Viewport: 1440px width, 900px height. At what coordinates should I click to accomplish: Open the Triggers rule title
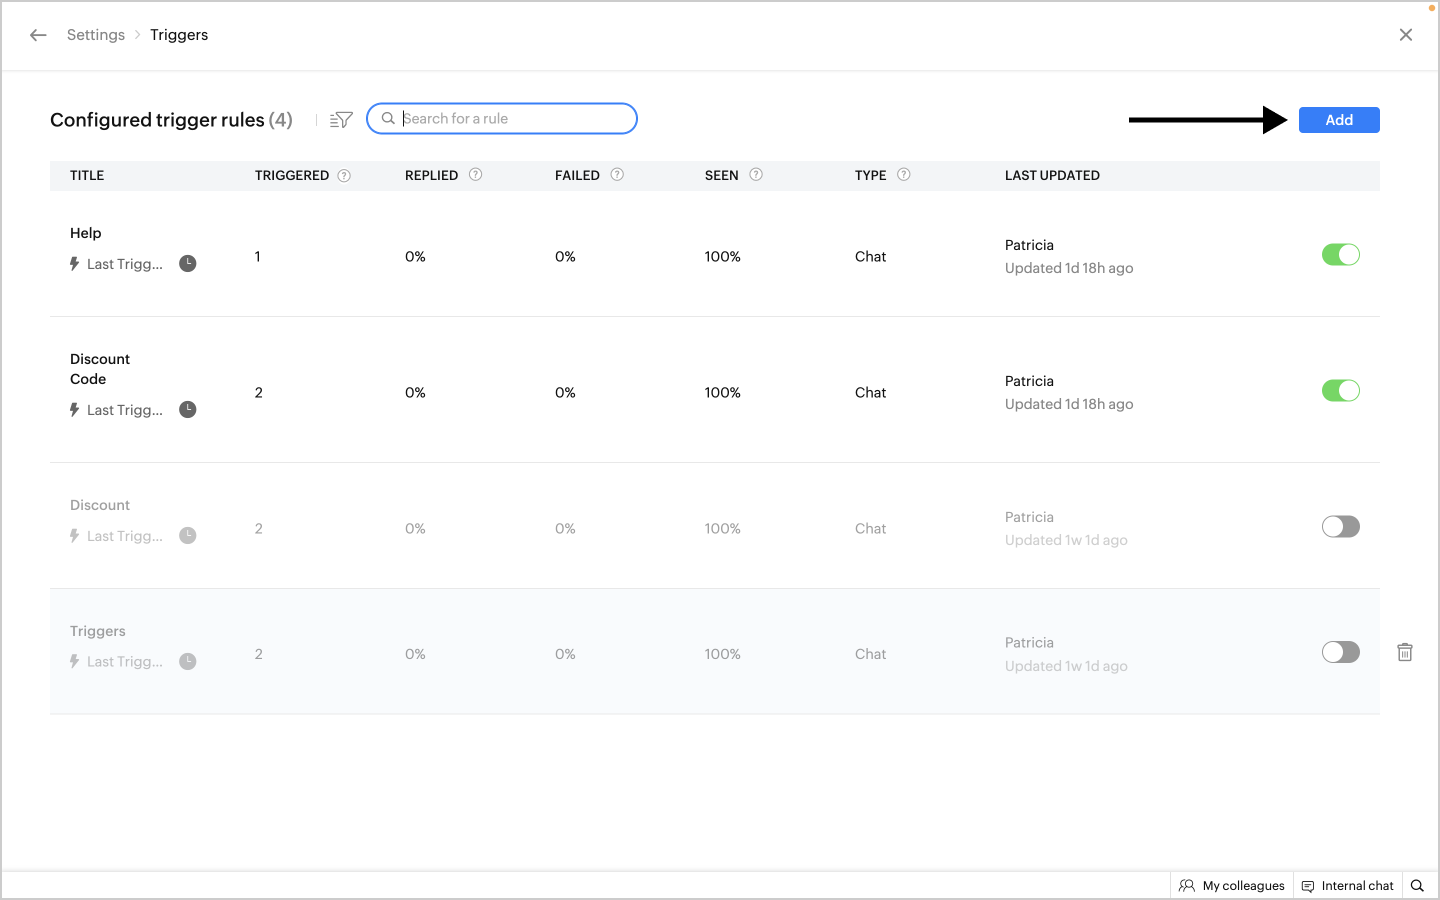click(x=98, y=631)
